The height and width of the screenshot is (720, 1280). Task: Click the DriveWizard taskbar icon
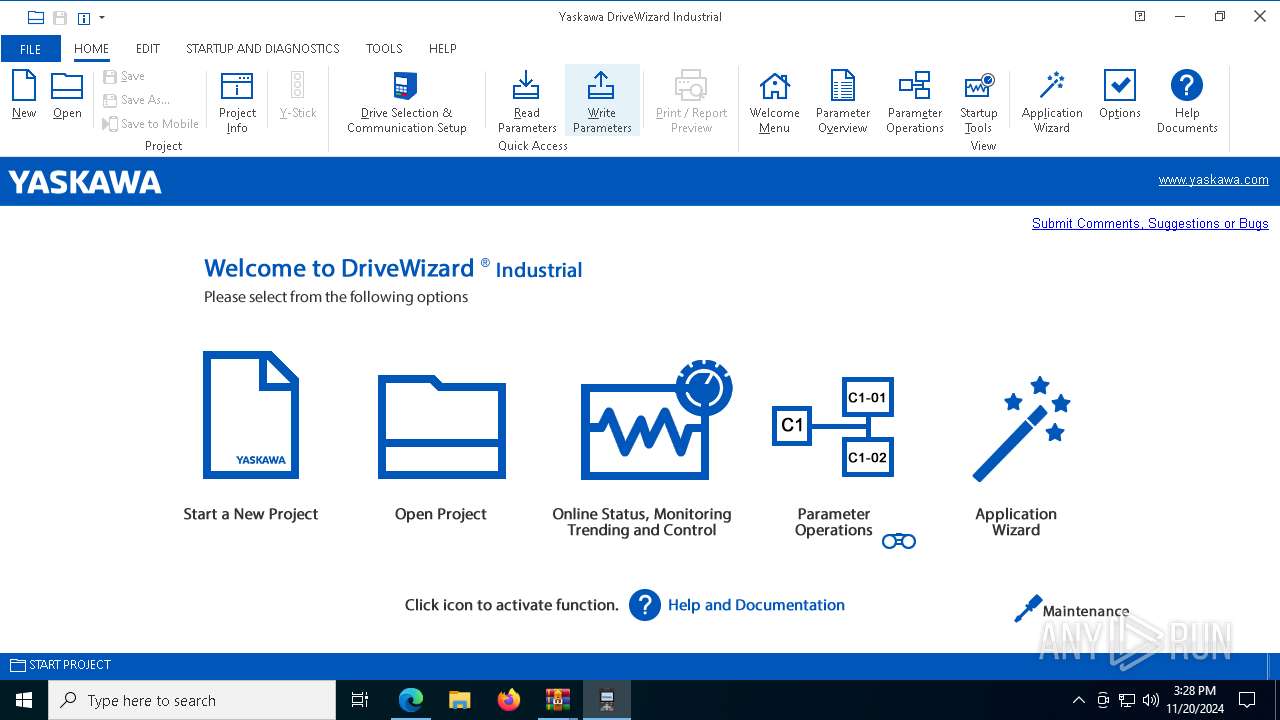(x=607, y=700)
